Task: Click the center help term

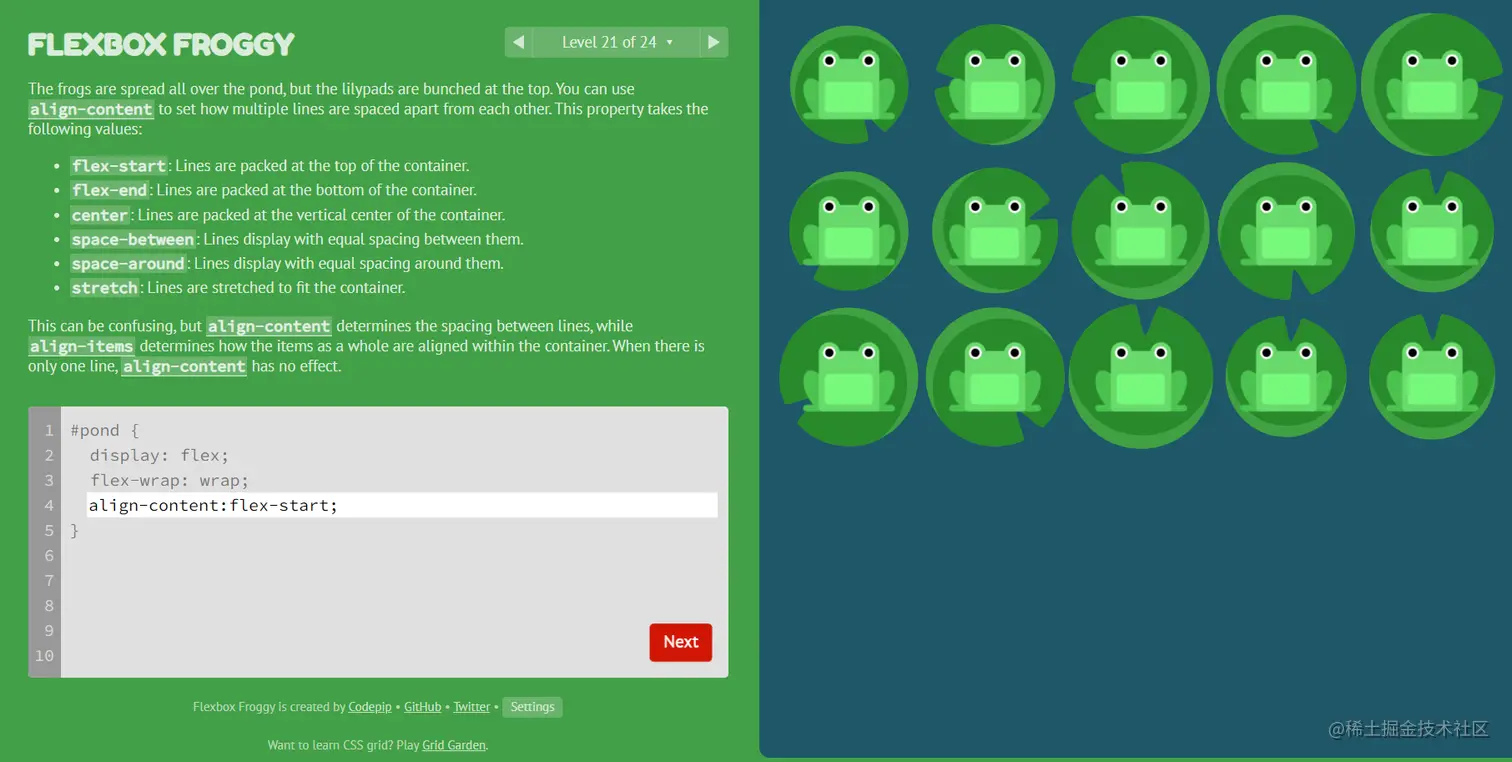Action: 100,215
